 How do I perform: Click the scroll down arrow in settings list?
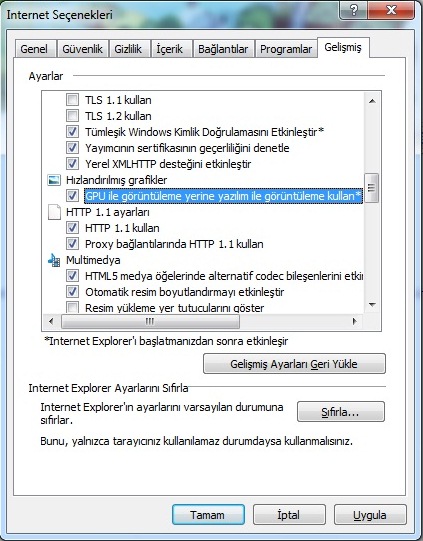pyautogui.click(x=372, y=304)
